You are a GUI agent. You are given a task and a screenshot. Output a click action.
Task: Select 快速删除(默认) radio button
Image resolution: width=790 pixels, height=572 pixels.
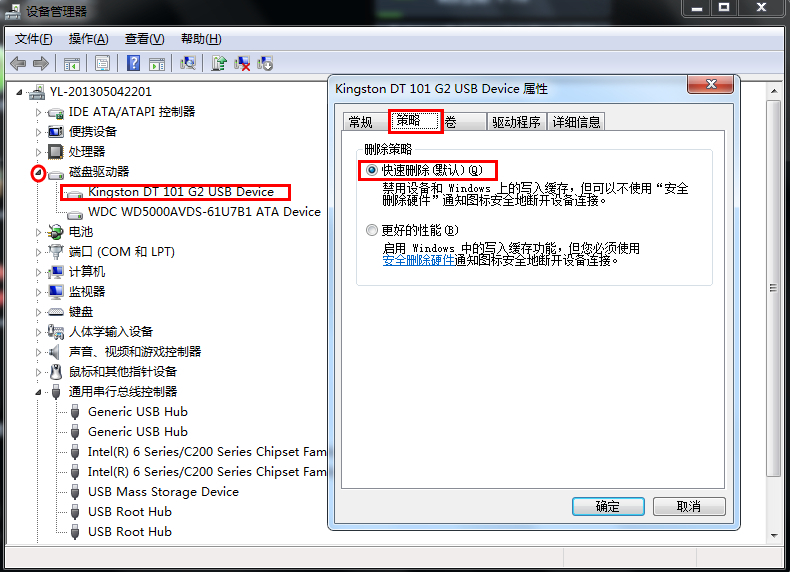pyautogui.click(x=372, y=170)
